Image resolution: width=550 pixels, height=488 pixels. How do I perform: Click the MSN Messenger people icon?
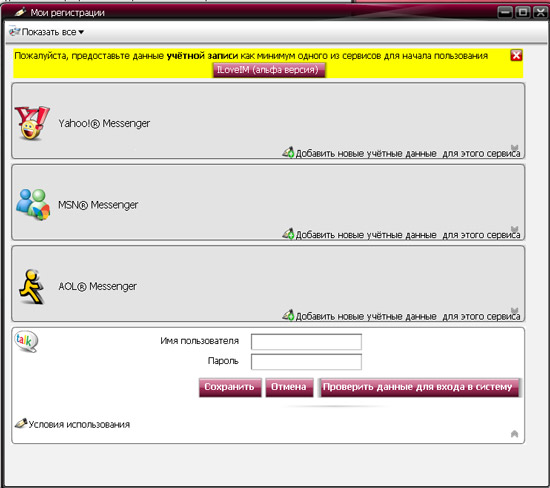[33, 204]
